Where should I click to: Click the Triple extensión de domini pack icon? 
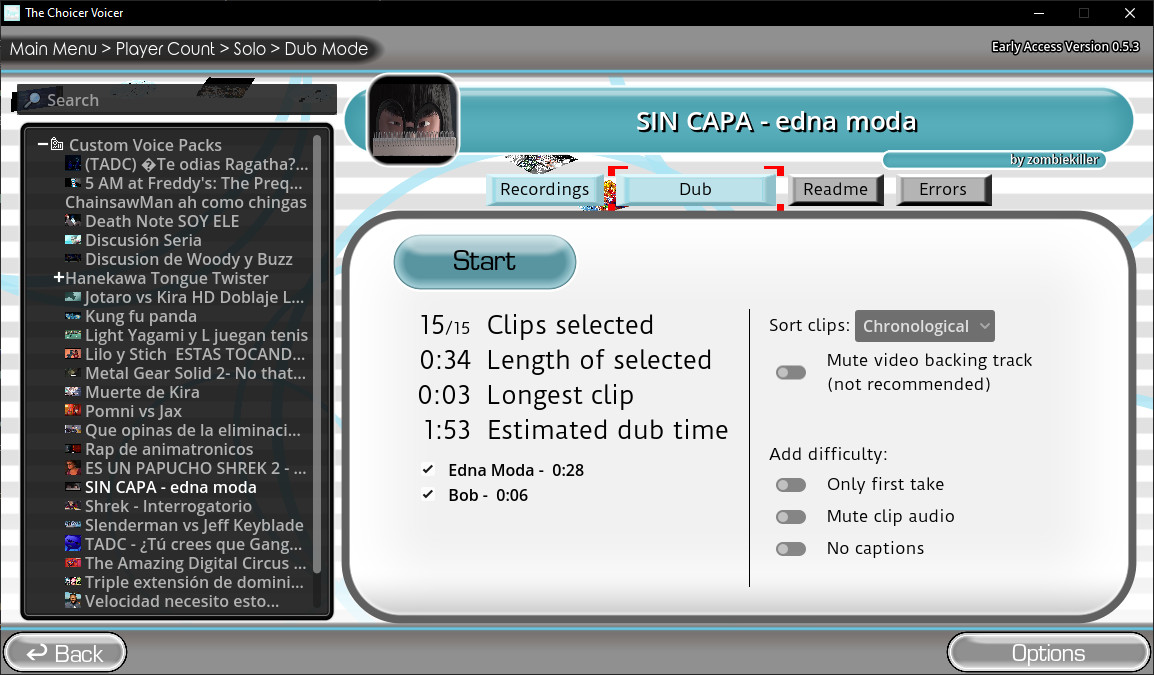73,582
